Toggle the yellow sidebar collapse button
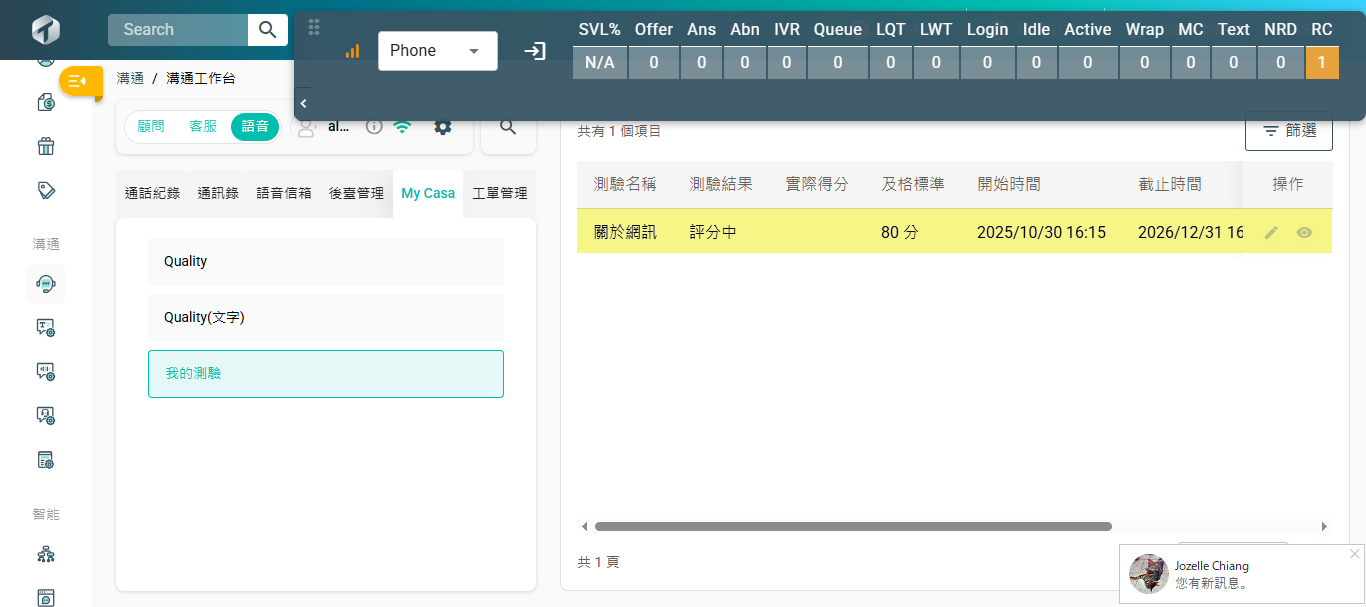Screen dimensions: 1366x607 tap(80, 81)
